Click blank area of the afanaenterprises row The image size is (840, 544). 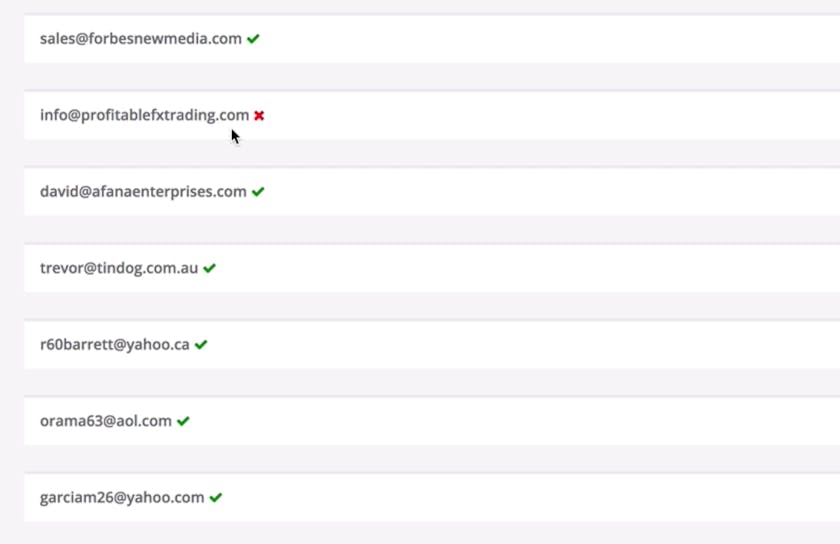(550, 191)
